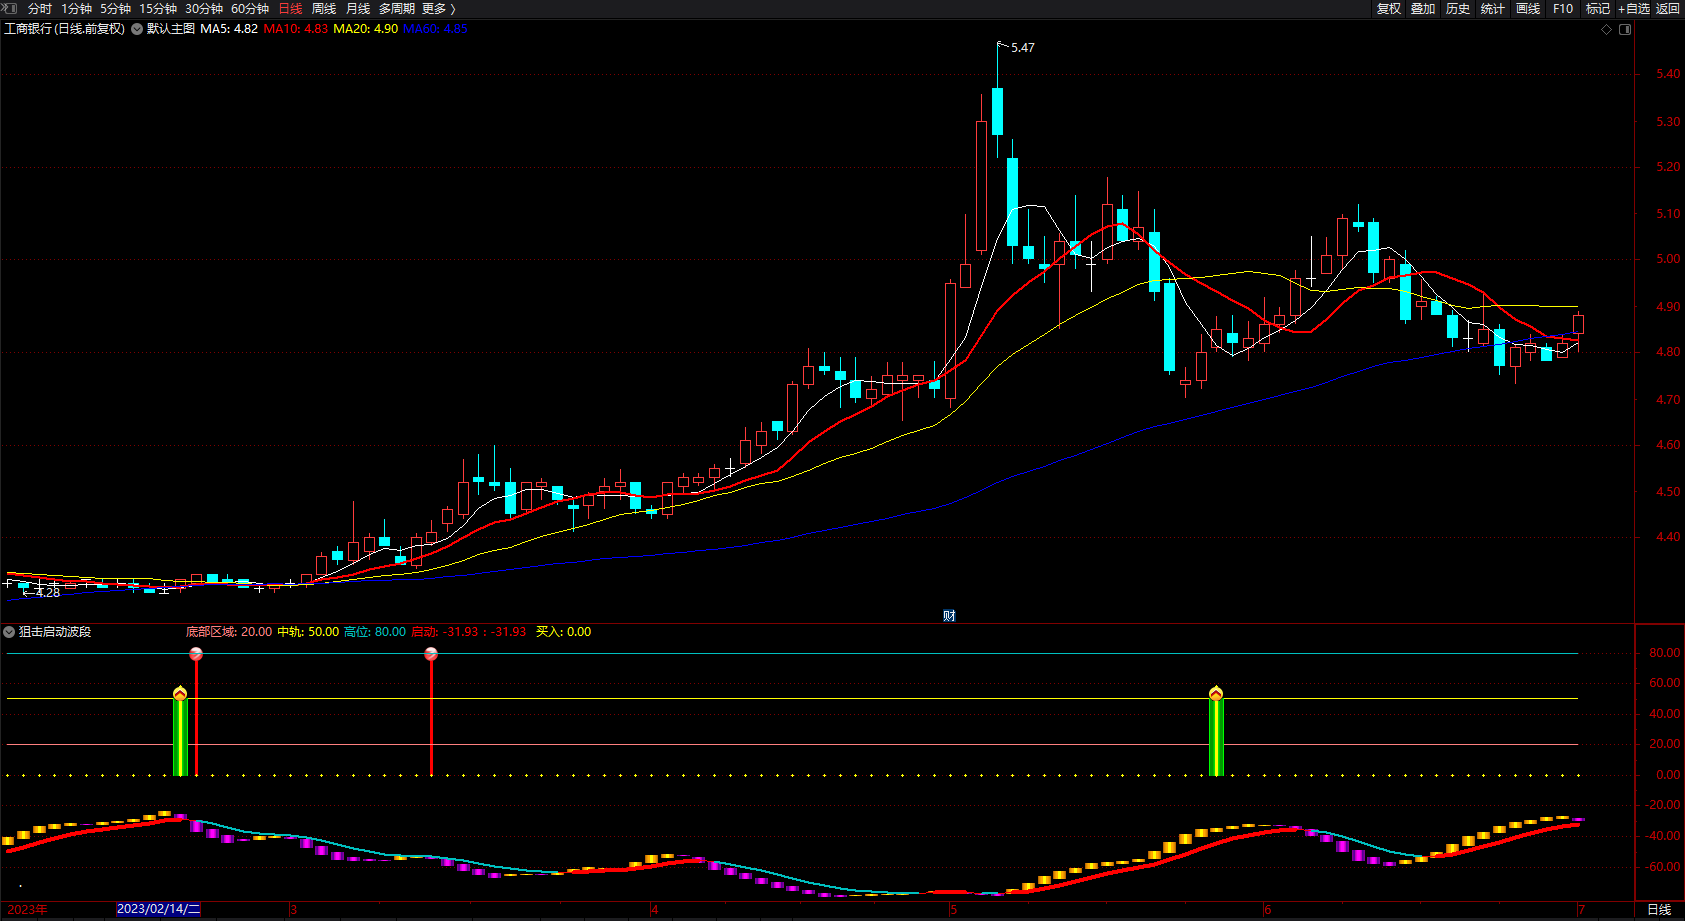Click the 叠加 overlay button
This screenshot has height=921, width=1685.
click(1423, 9)
